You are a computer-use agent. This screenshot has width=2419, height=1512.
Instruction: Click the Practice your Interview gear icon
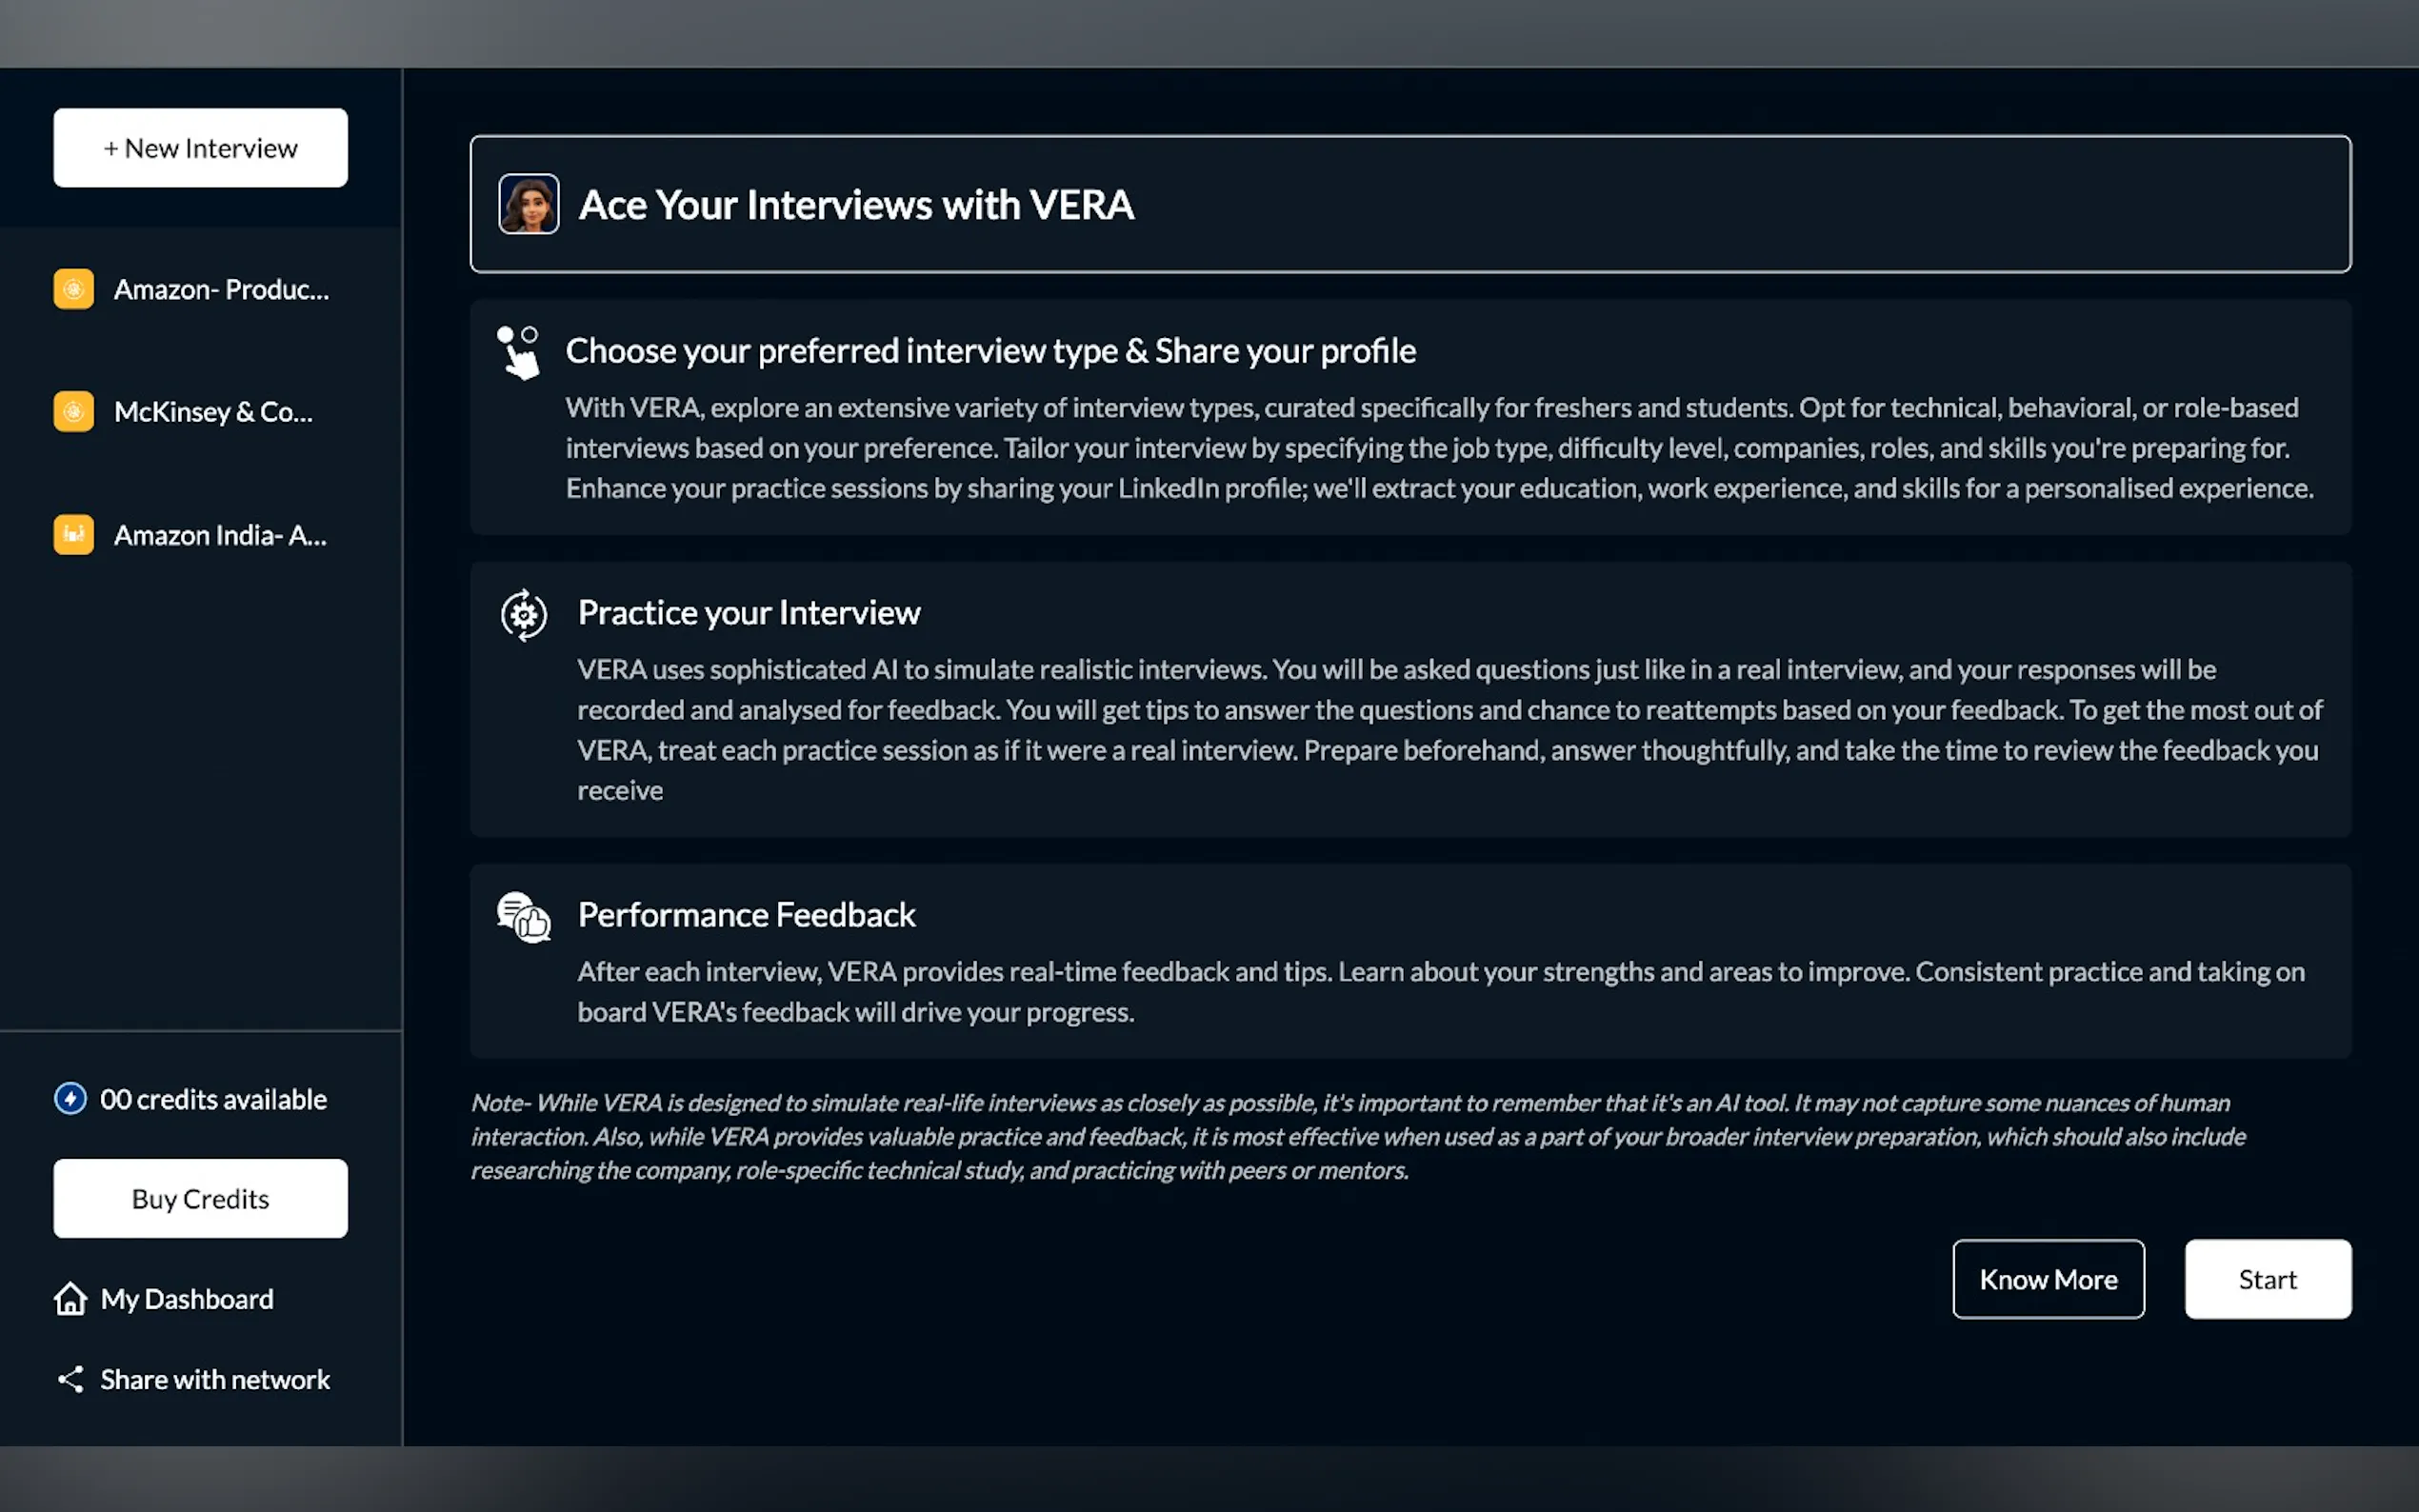[524, 614]
